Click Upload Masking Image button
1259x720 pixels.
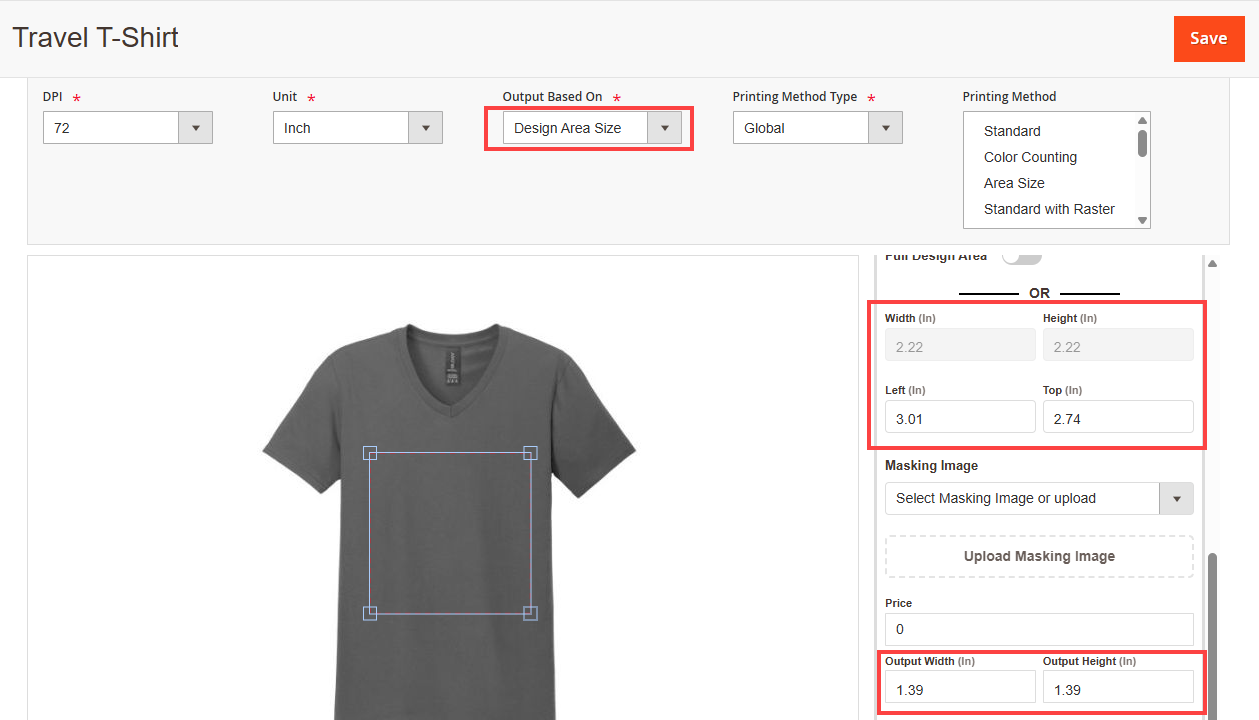pos(1038,556)
